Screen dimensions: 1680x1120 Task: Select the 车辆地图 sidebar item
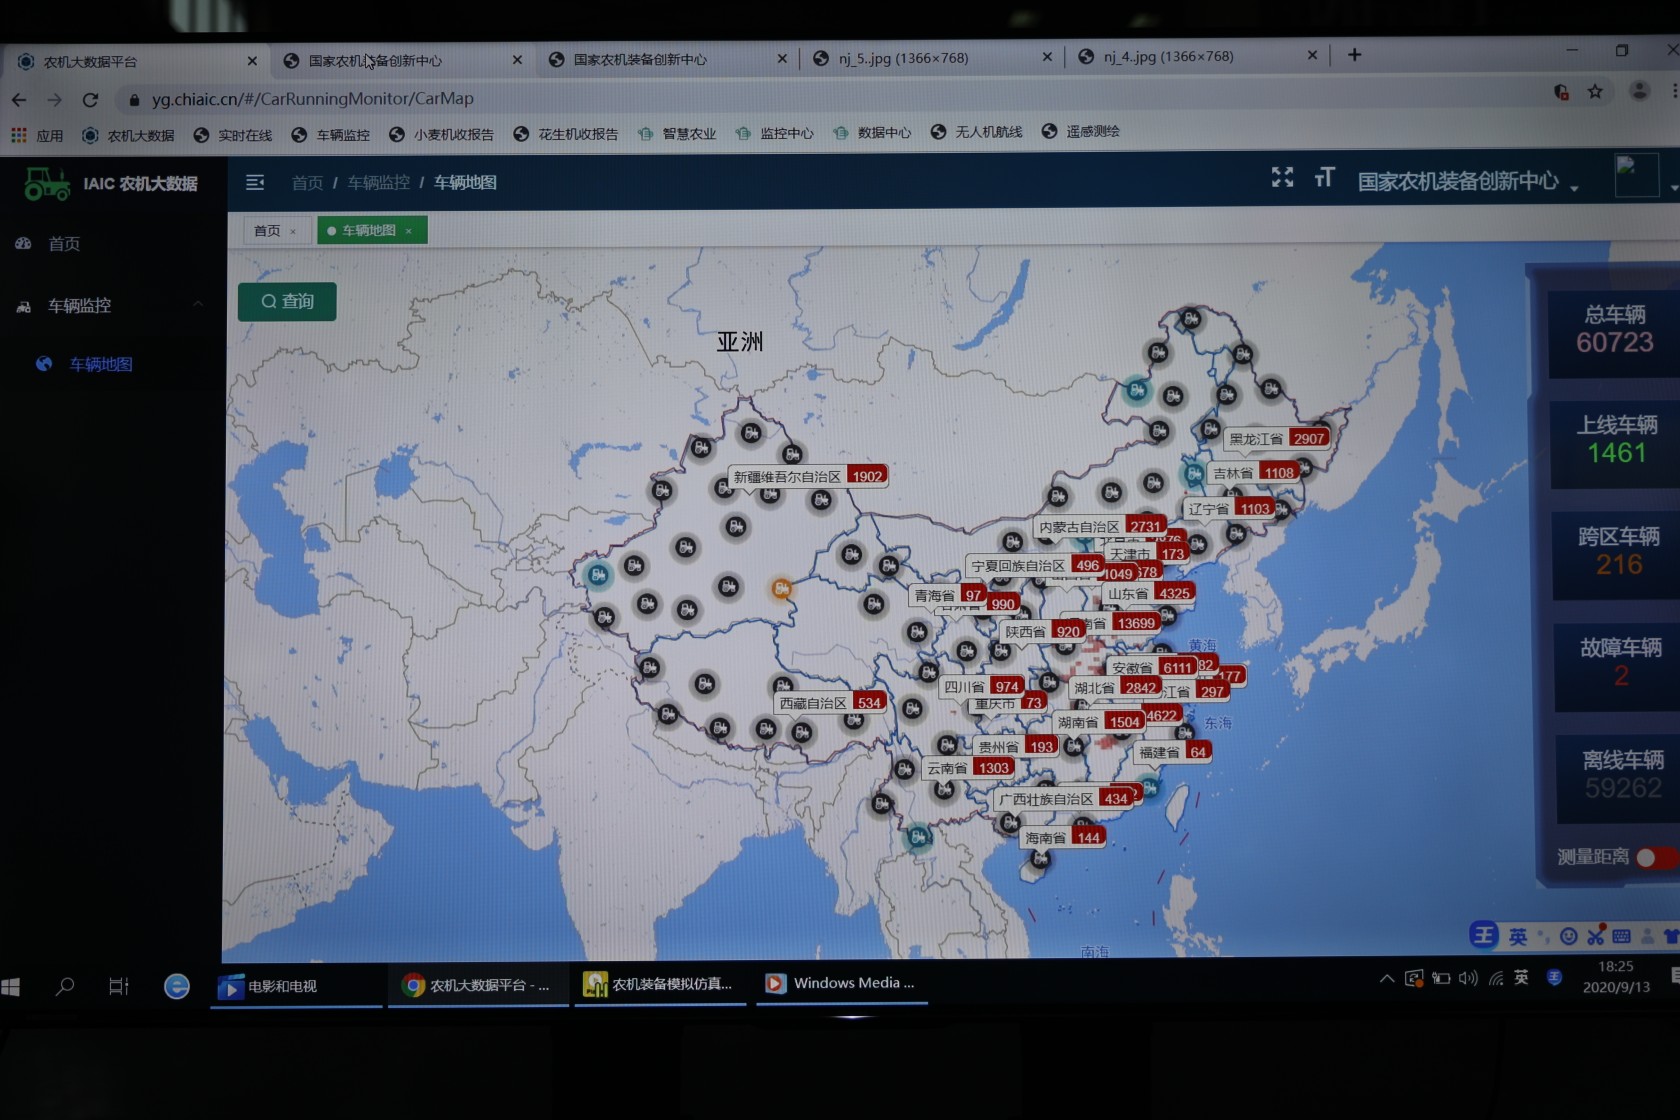101,364
